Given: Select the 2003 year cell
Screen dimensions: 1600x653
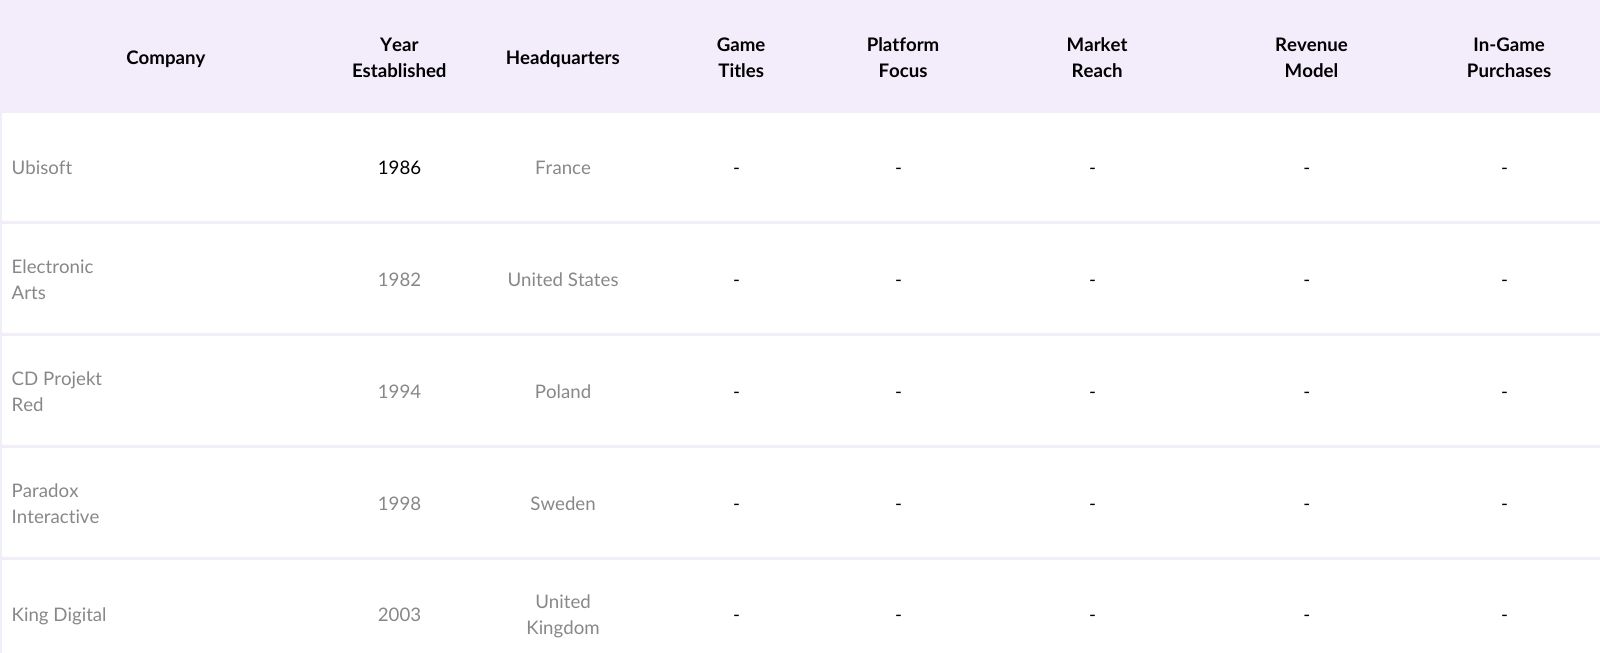Looking at the screenshot, I should click(x=398, y=614).
